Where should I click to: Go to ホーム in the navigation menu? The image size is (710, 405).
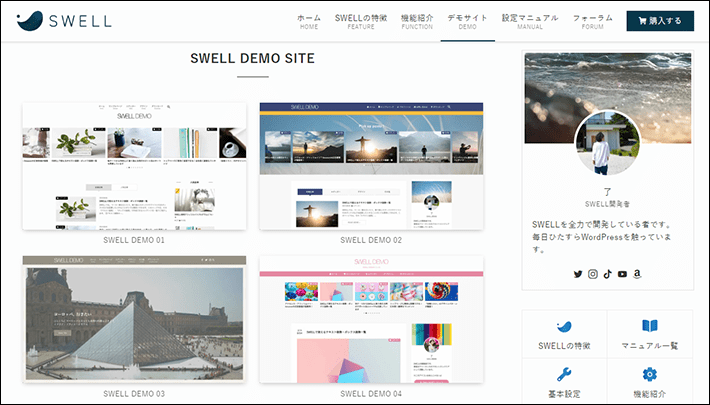coord(309,21)
